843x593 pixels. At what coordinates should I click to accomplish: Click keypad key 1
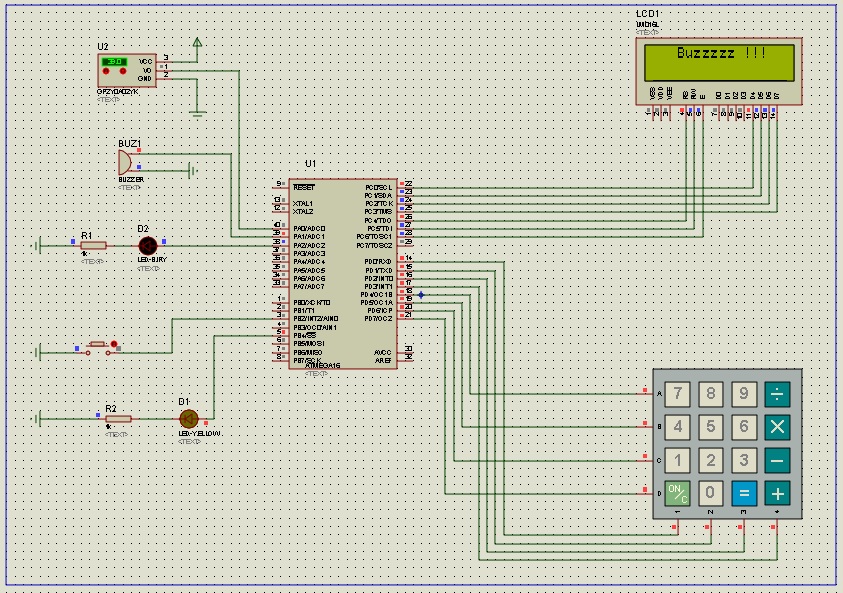click(677, 461)
